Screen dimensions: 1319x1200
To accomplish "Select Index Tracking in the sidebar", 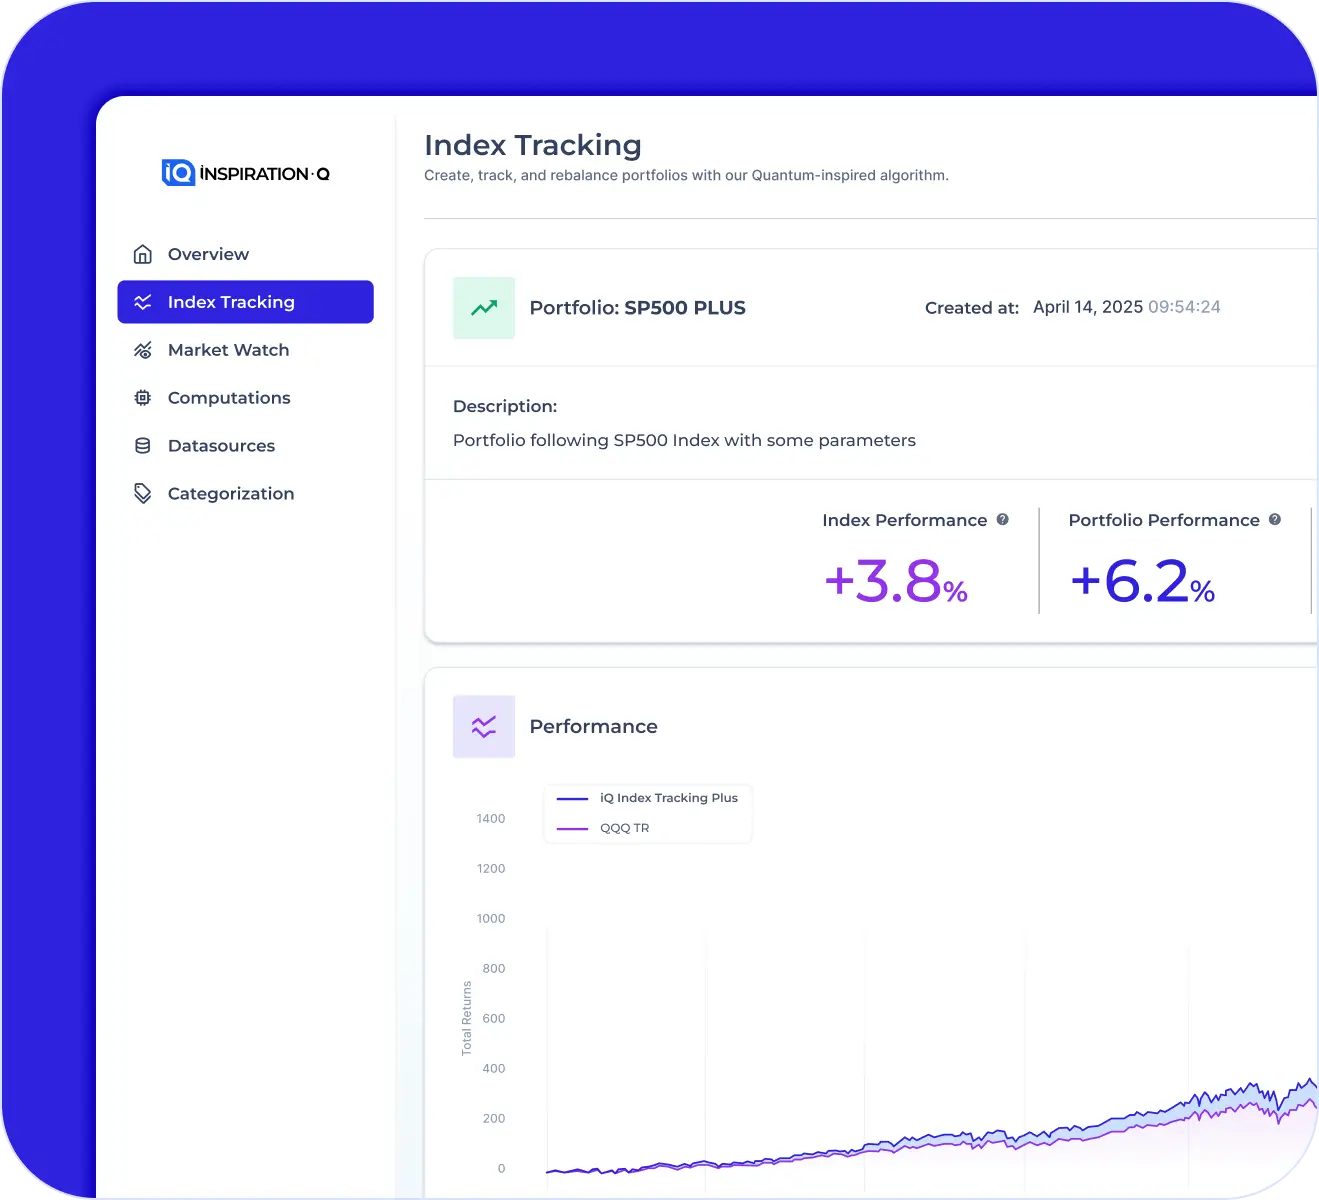I will [231, 301].
